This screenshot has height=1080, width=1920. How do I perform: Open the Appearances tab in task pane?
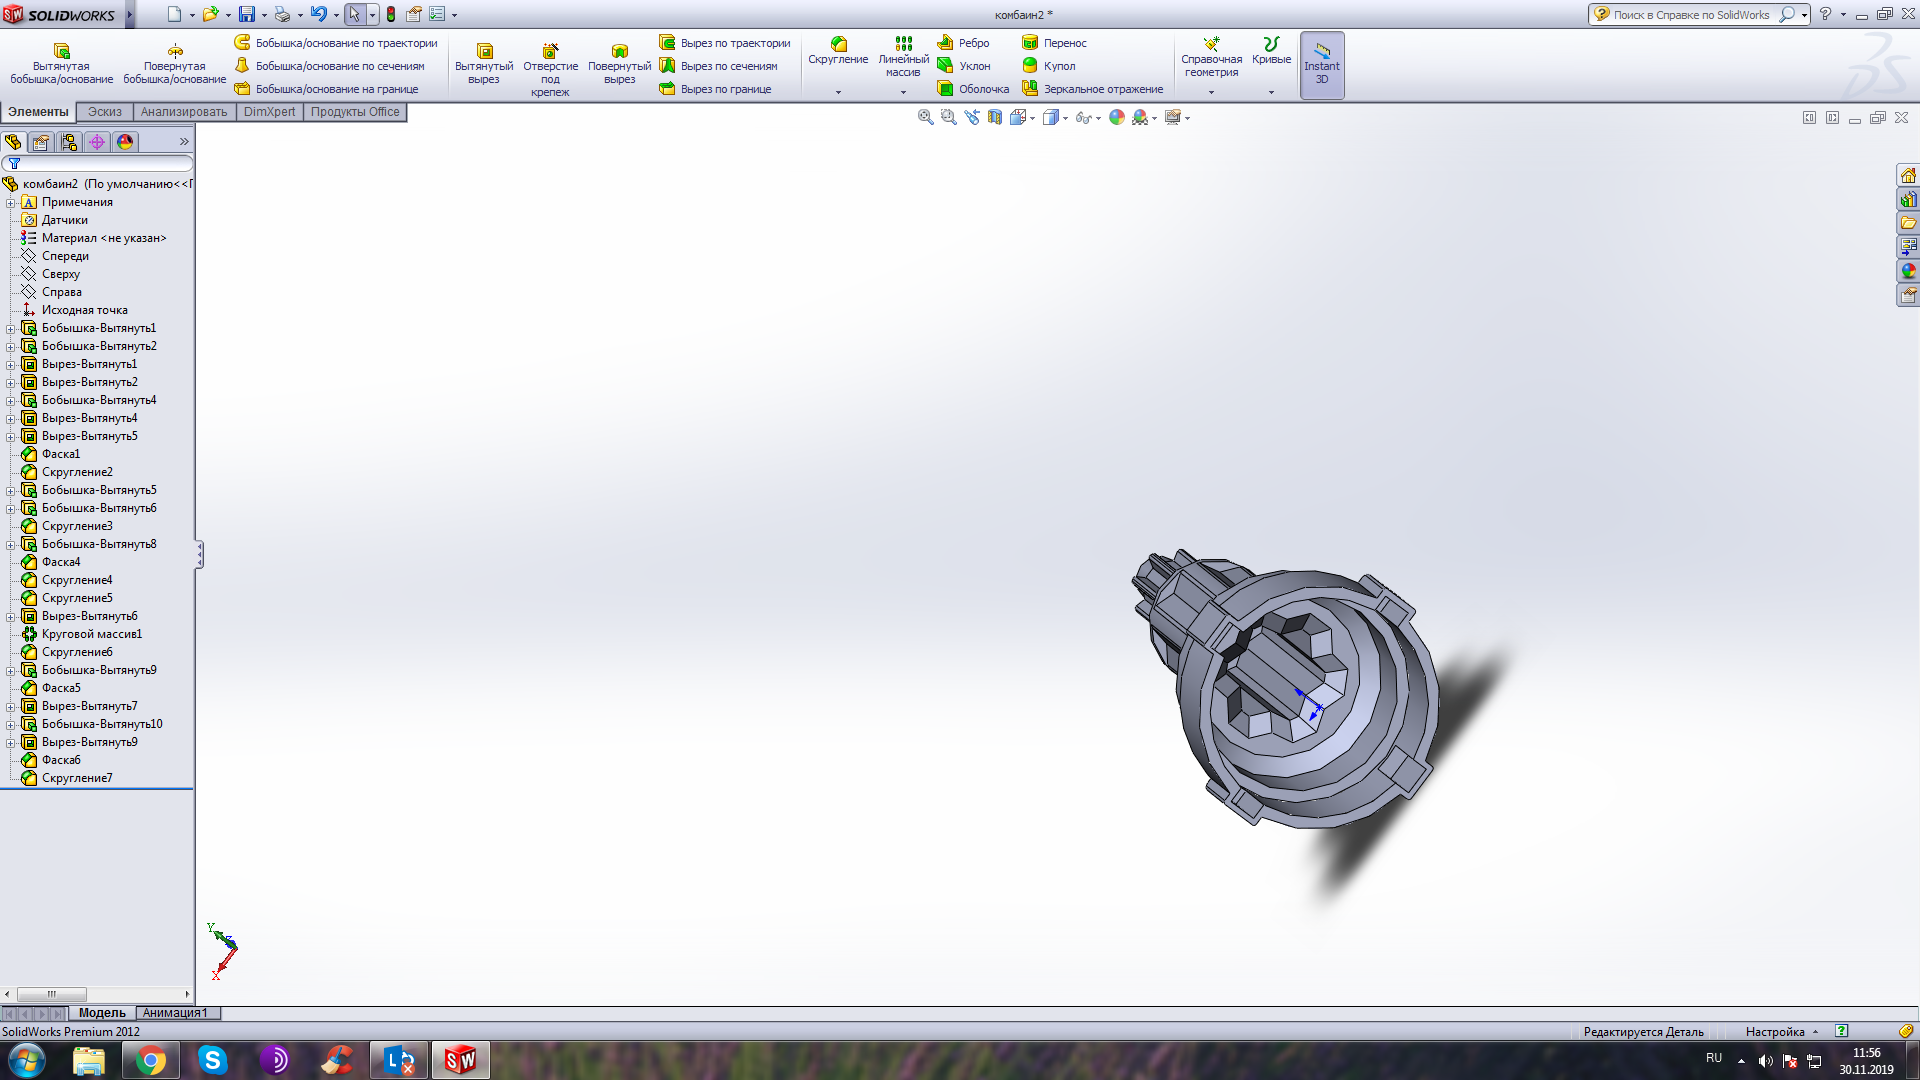point(1908,271)
